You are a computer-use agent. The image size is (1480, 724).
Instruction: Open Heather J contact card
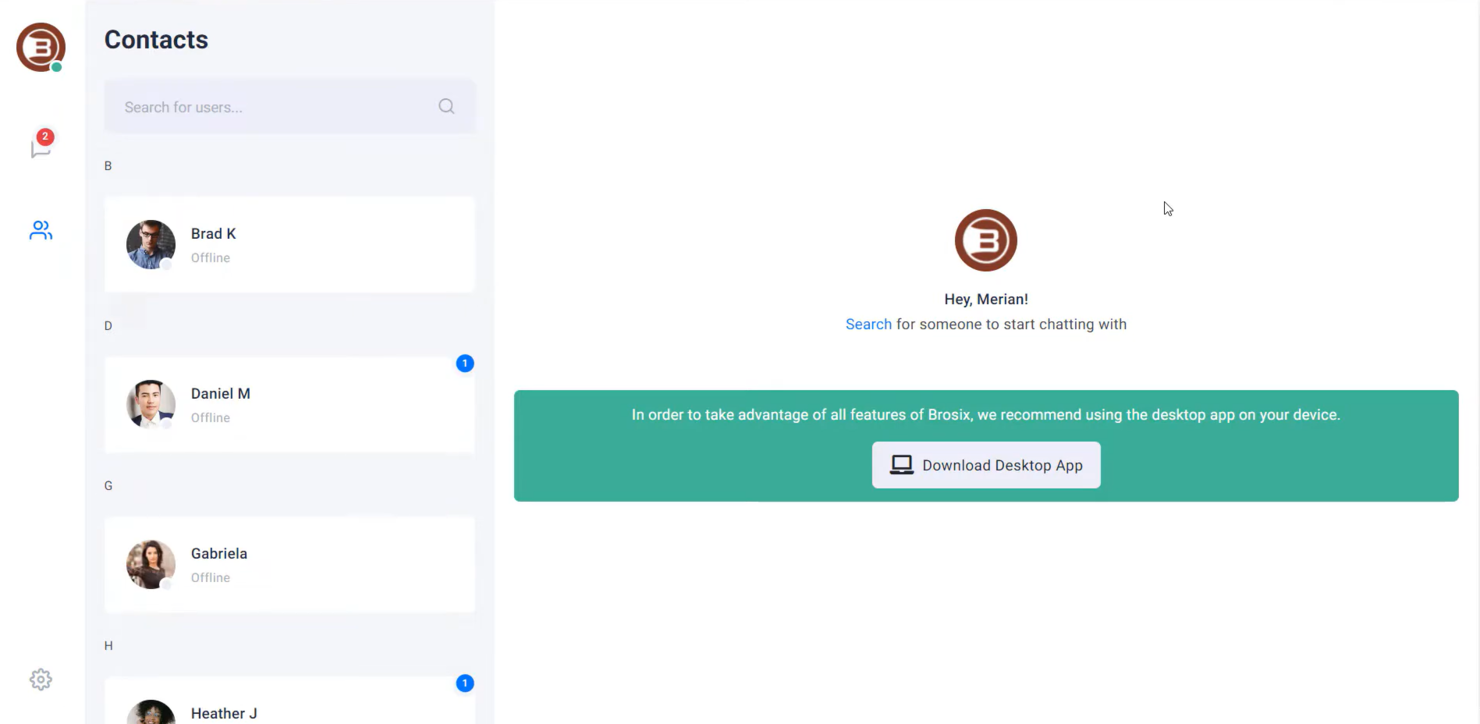(290, 701)
